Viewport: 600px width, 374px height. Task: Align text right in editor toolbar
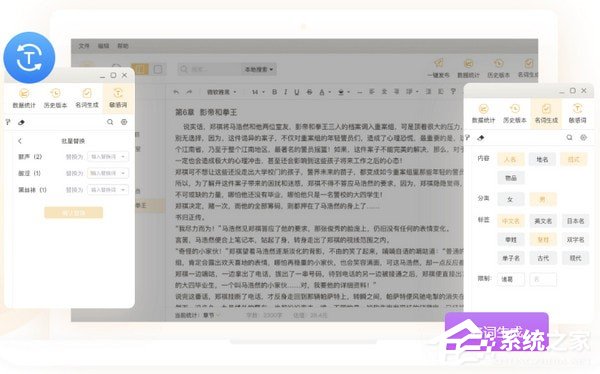click(397, 91)
